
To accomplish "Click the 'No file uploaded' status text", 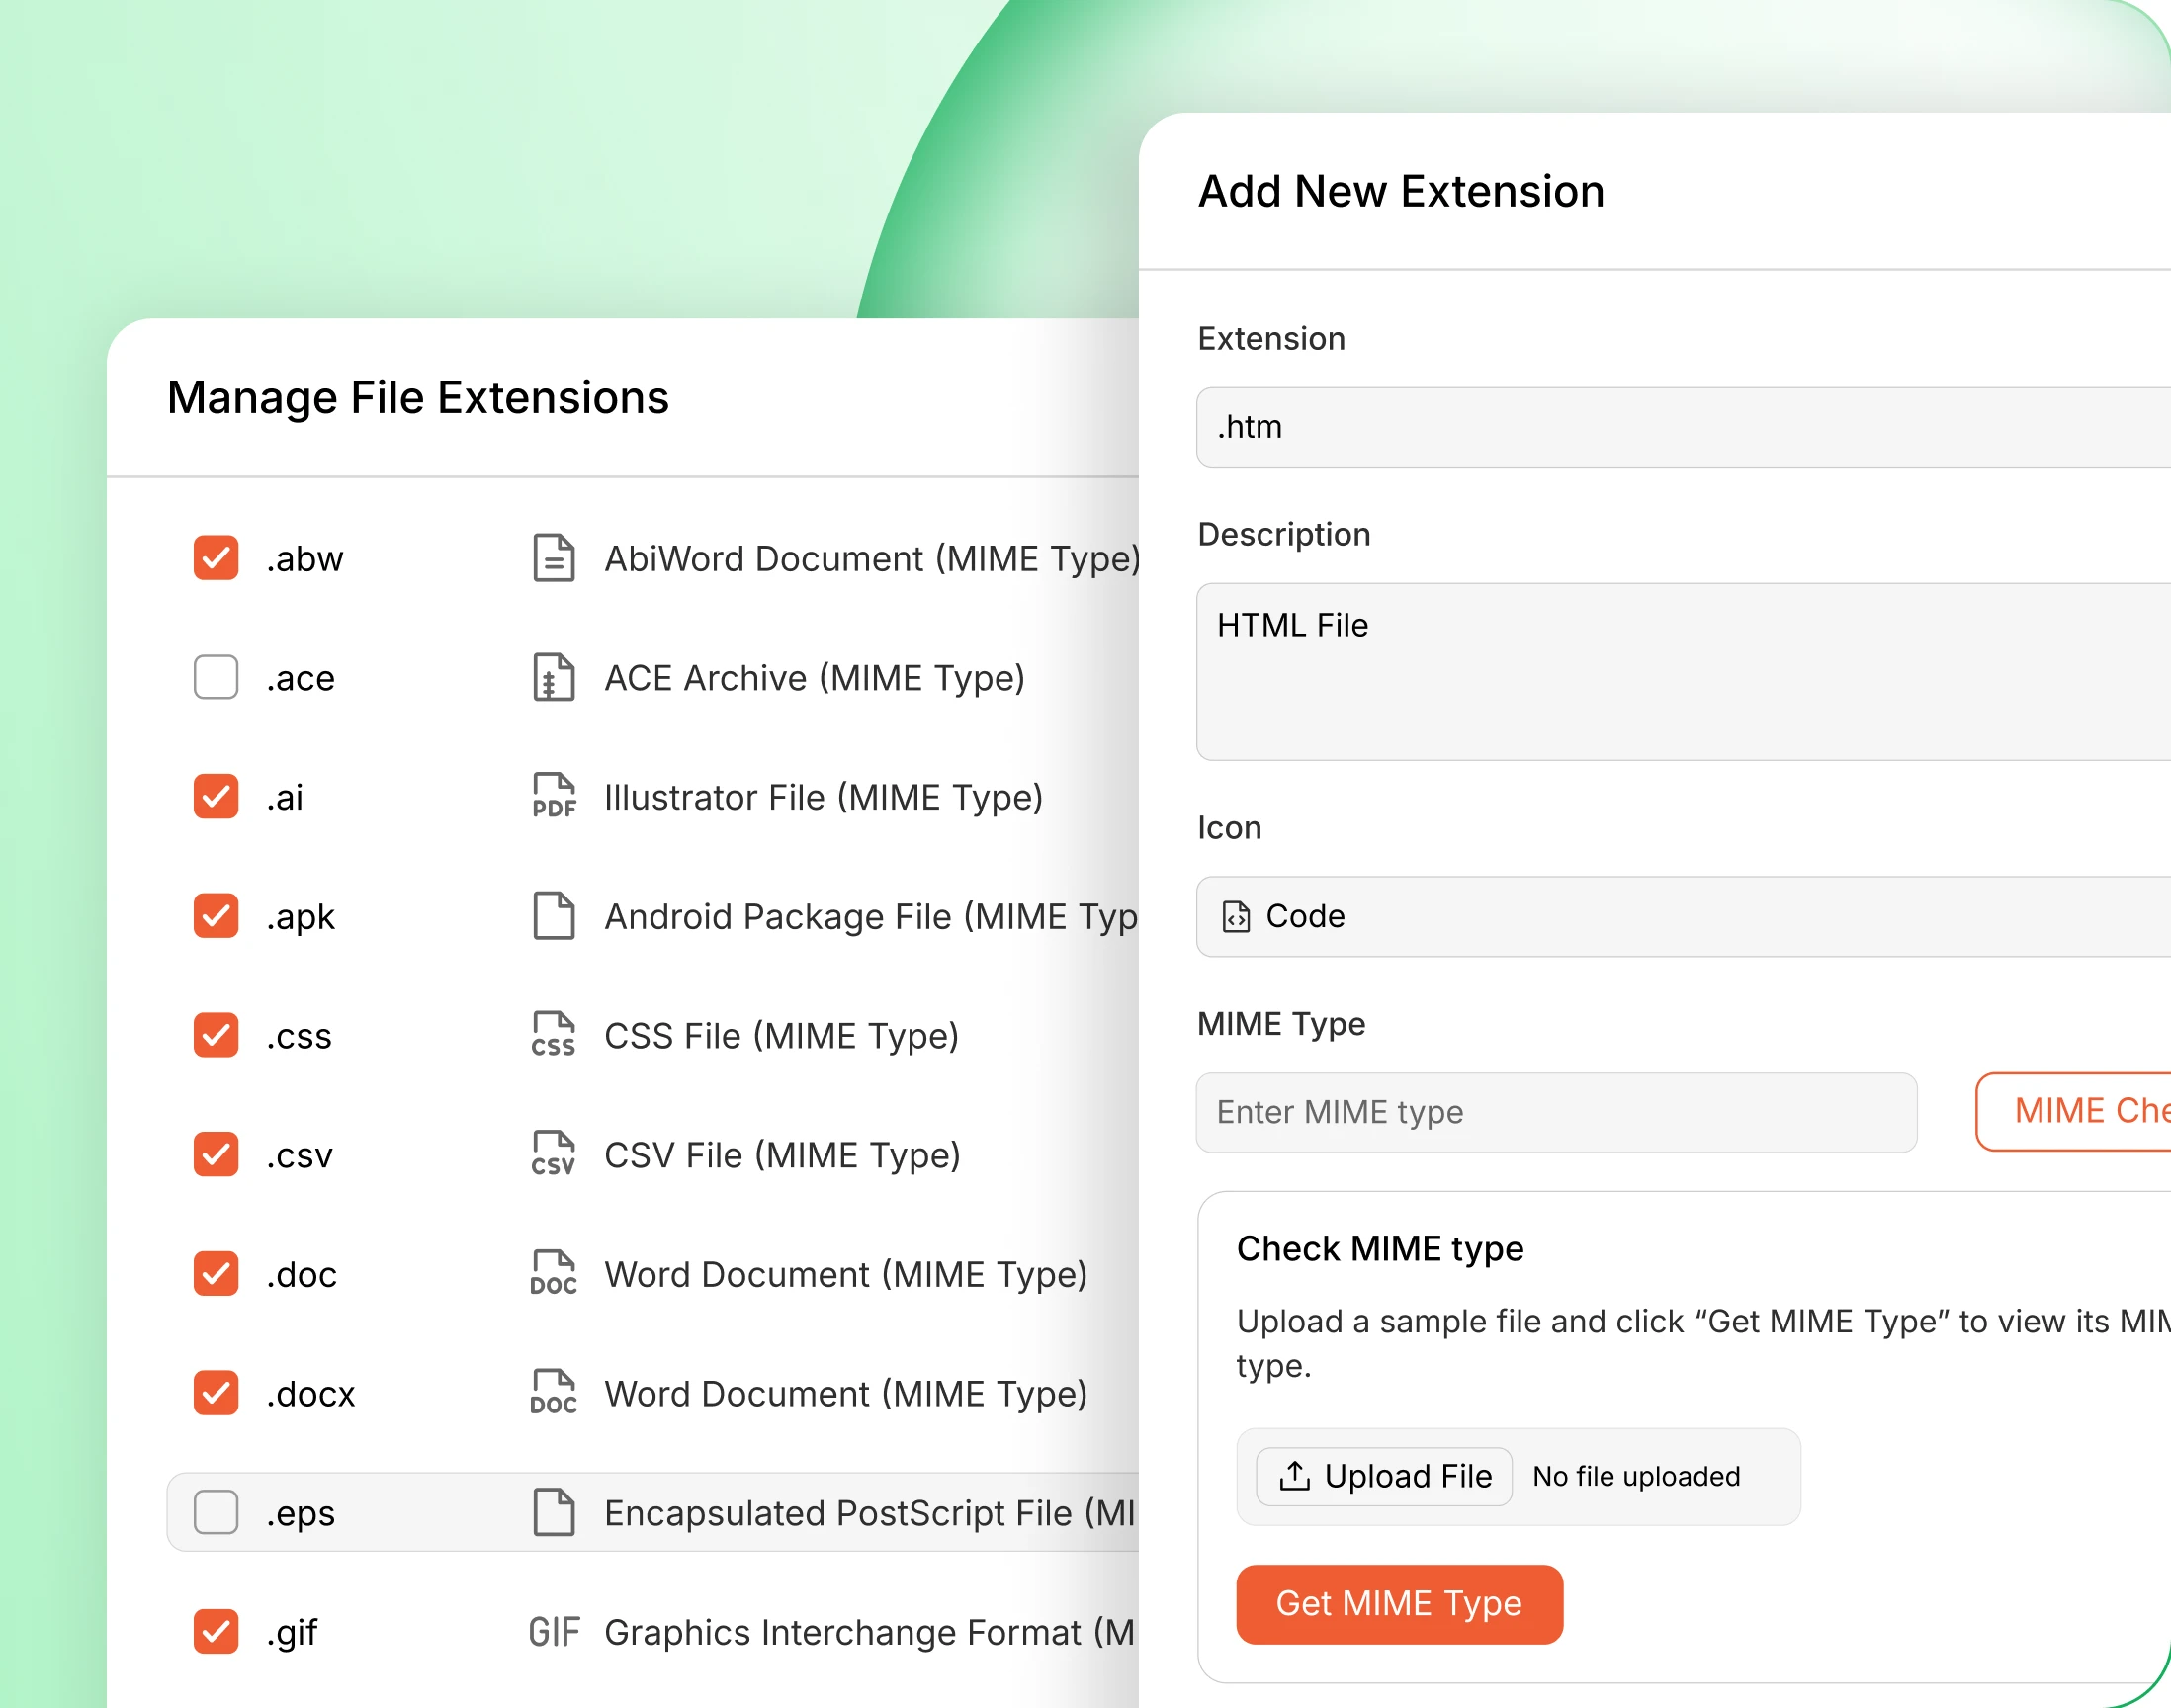I will click(1636, 1476).
